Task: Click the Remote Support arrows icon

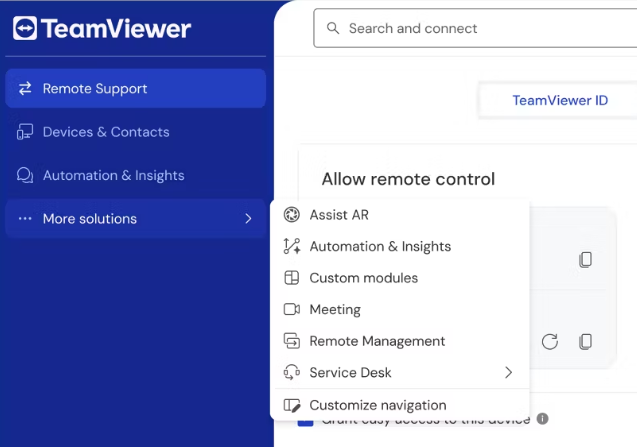Action: 25,88
